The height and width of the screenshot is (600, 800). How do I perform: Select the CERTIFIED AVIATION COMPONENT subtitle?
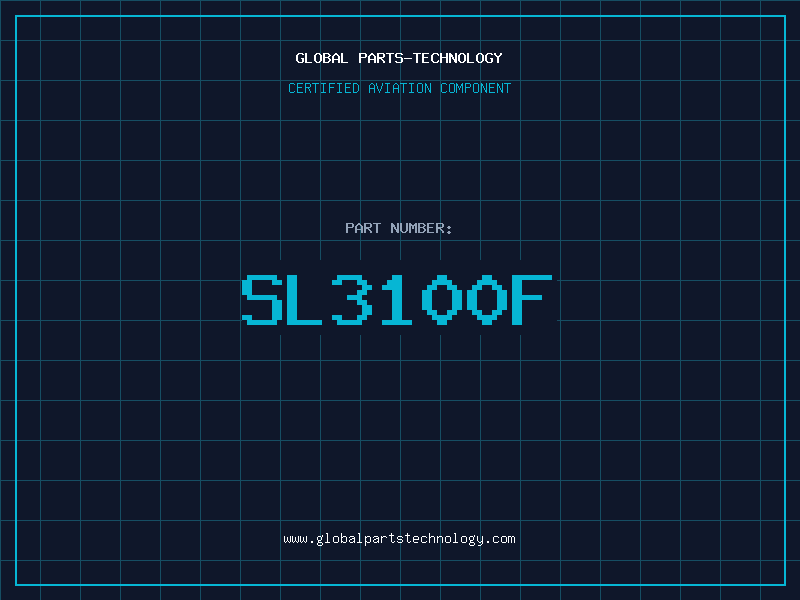[x=399, y=88]
